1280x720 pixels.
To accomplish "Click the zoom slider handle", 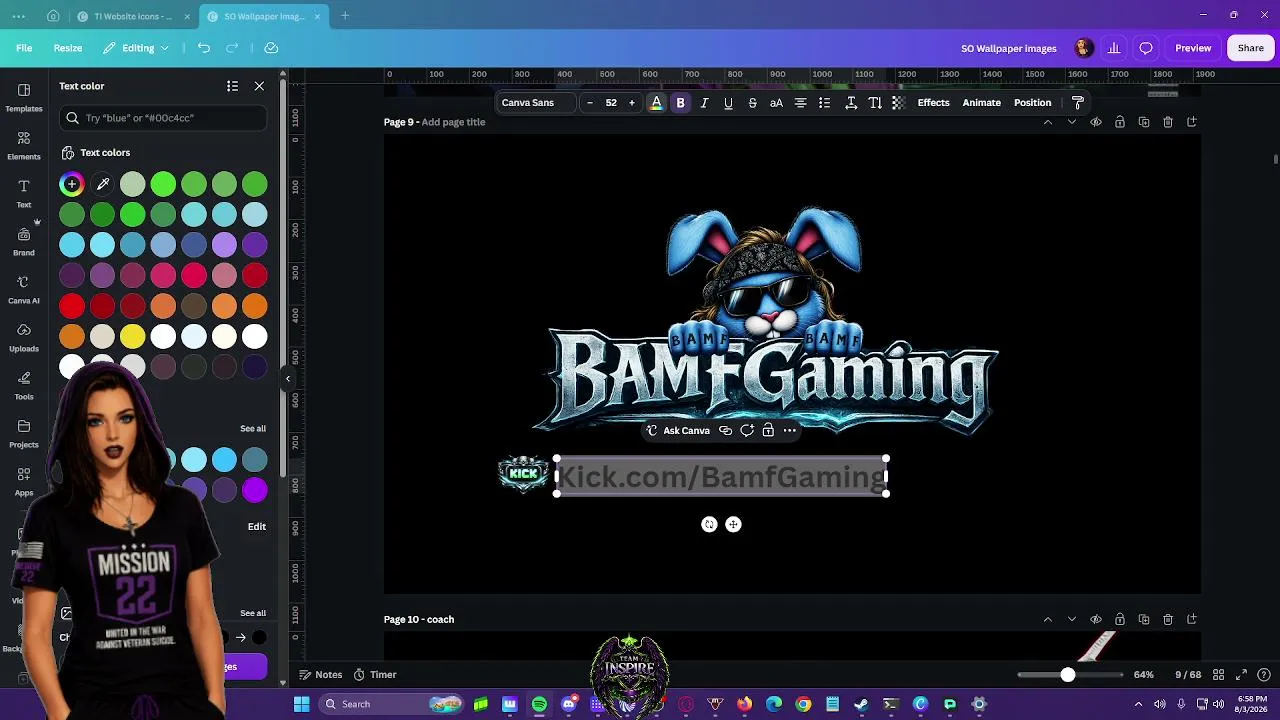I will click(1068, 675).
